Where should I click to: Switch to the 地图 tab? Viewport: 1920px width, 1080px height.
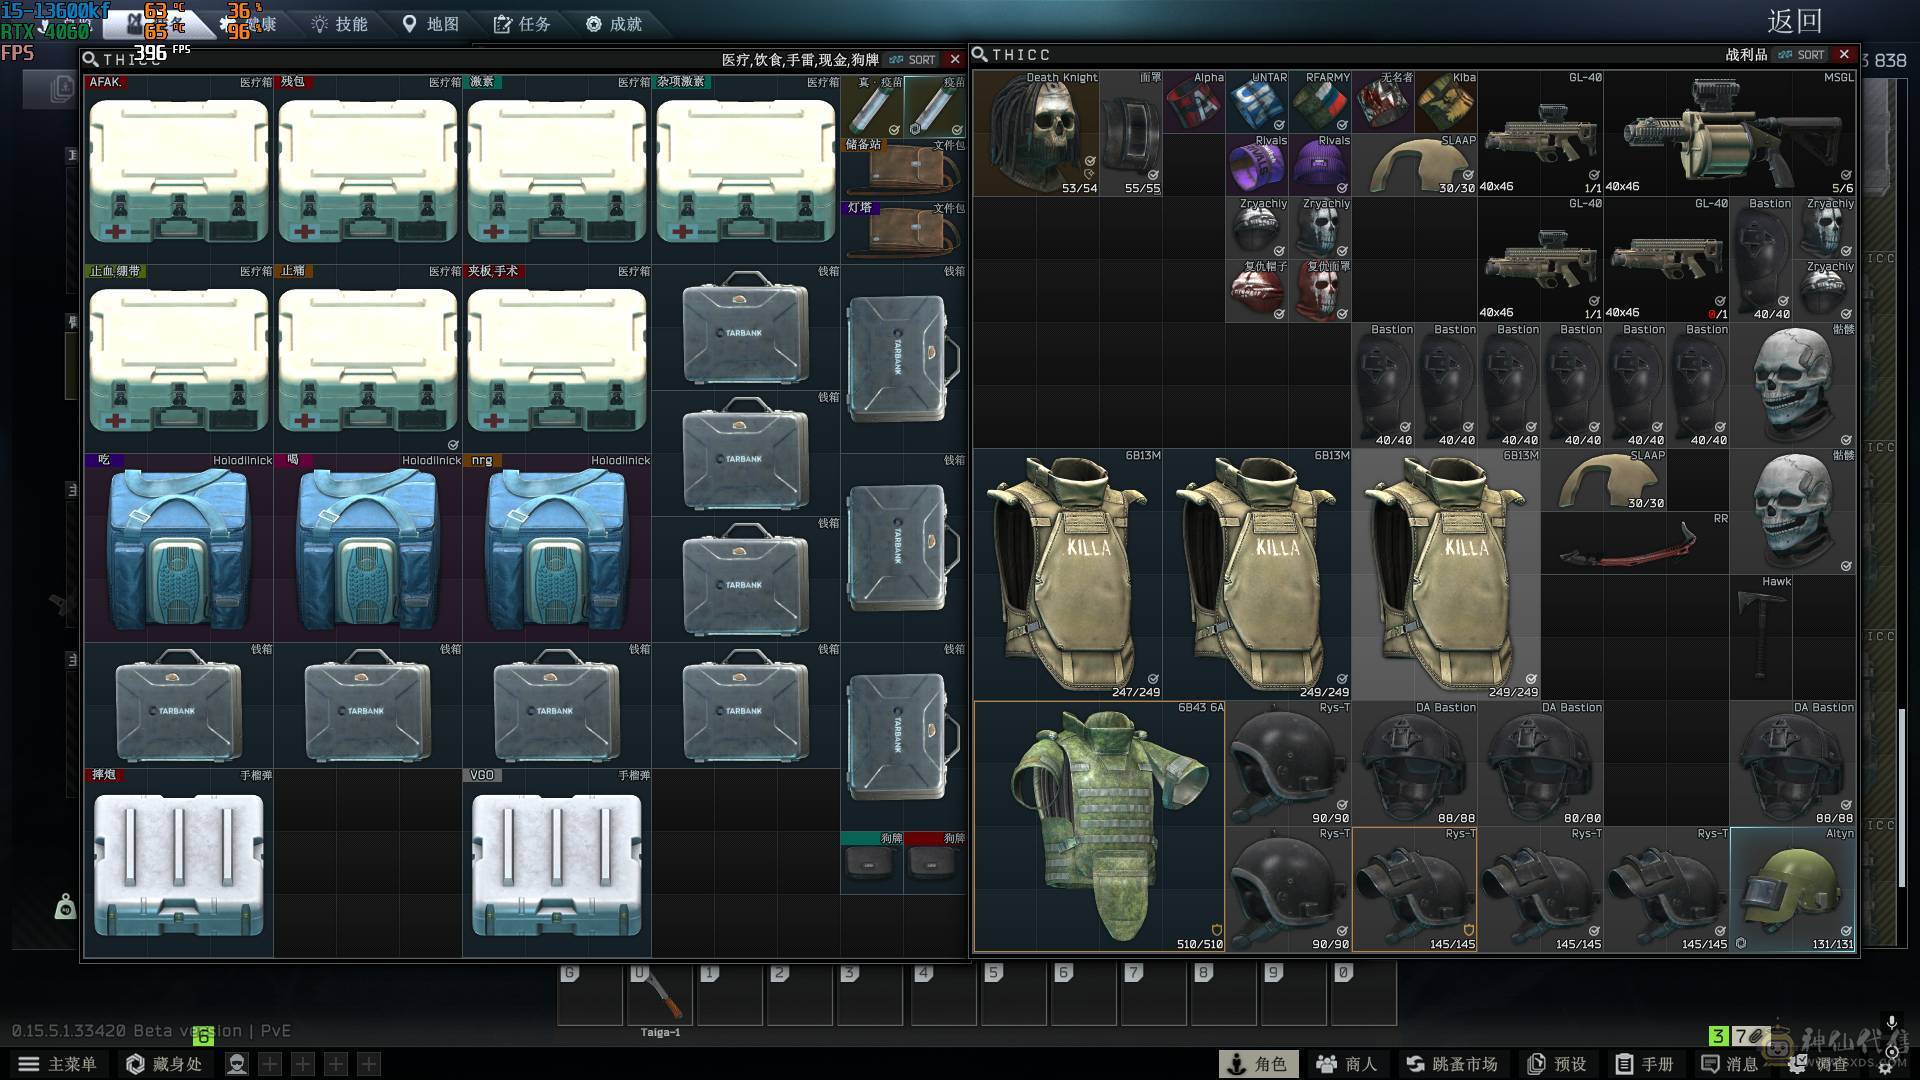(431, 23)
